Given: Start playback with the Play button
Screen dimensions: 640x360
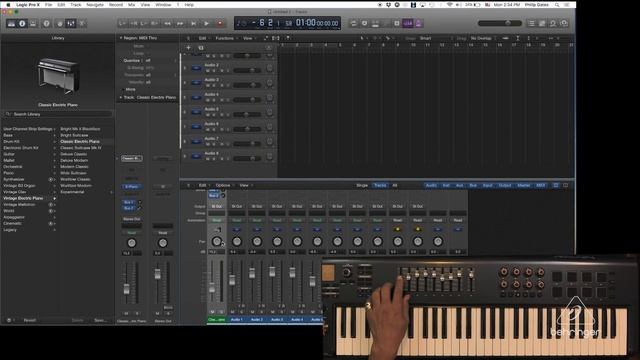Looking at the screenshot, I should pyautogui.click(x=207, y=24).
